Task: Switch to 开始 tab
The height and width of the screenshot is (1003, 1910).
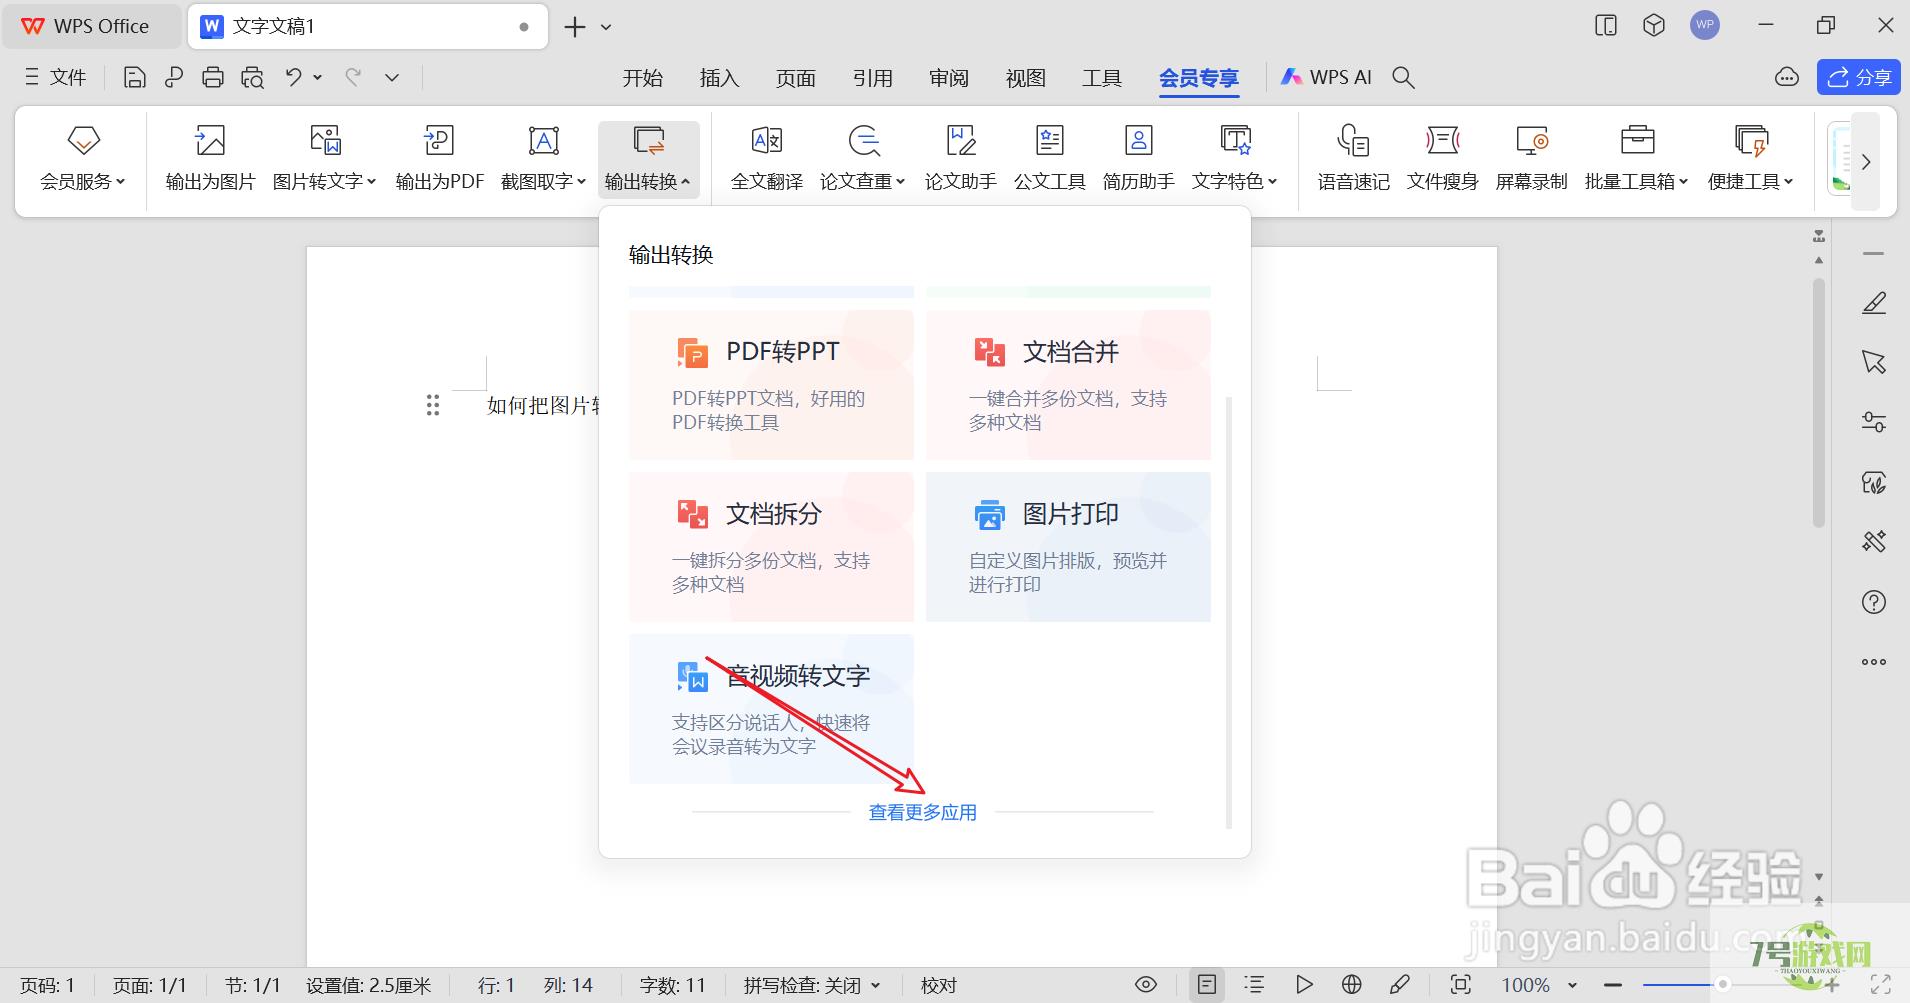Action: point(642,78)
